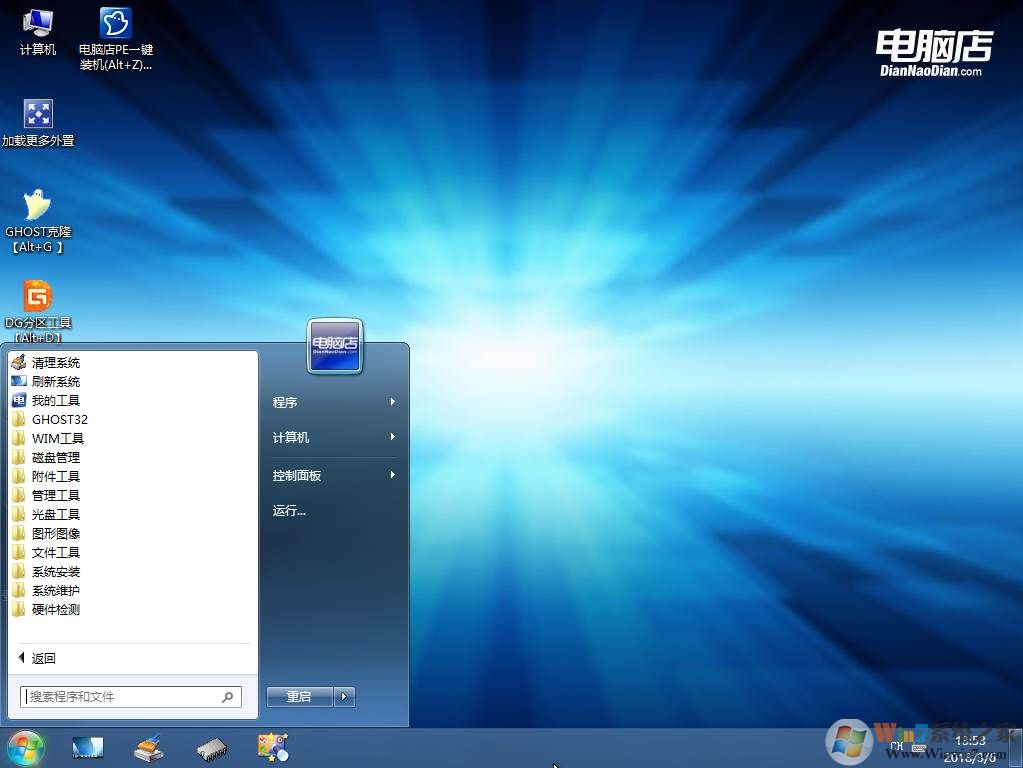The width and height of the screenshot is (1023, 768).
Task: Click 返回 to go back
Action: [43, 658]
